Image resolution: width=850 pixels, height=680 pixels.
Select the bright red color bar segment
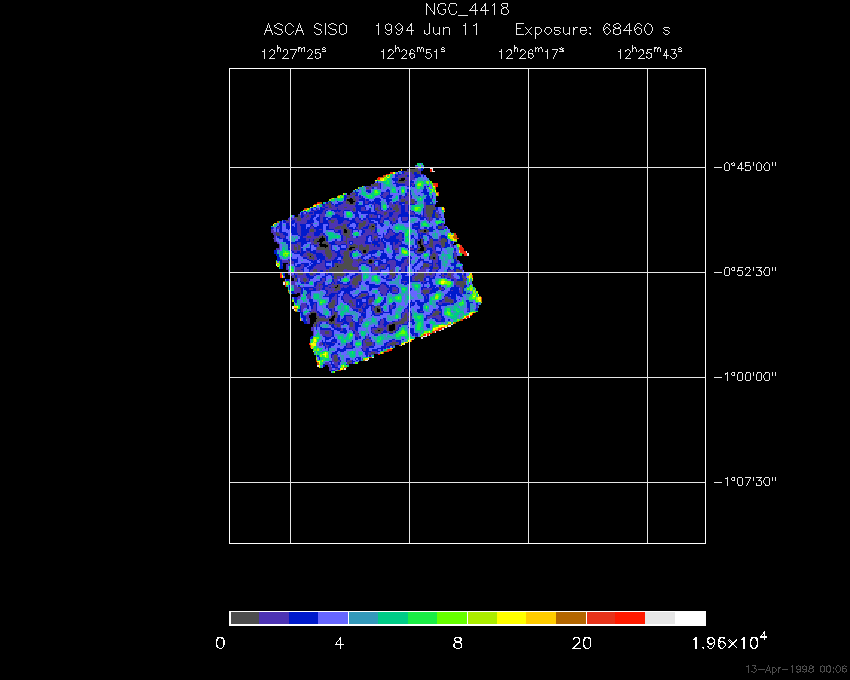tap(630, 618)
